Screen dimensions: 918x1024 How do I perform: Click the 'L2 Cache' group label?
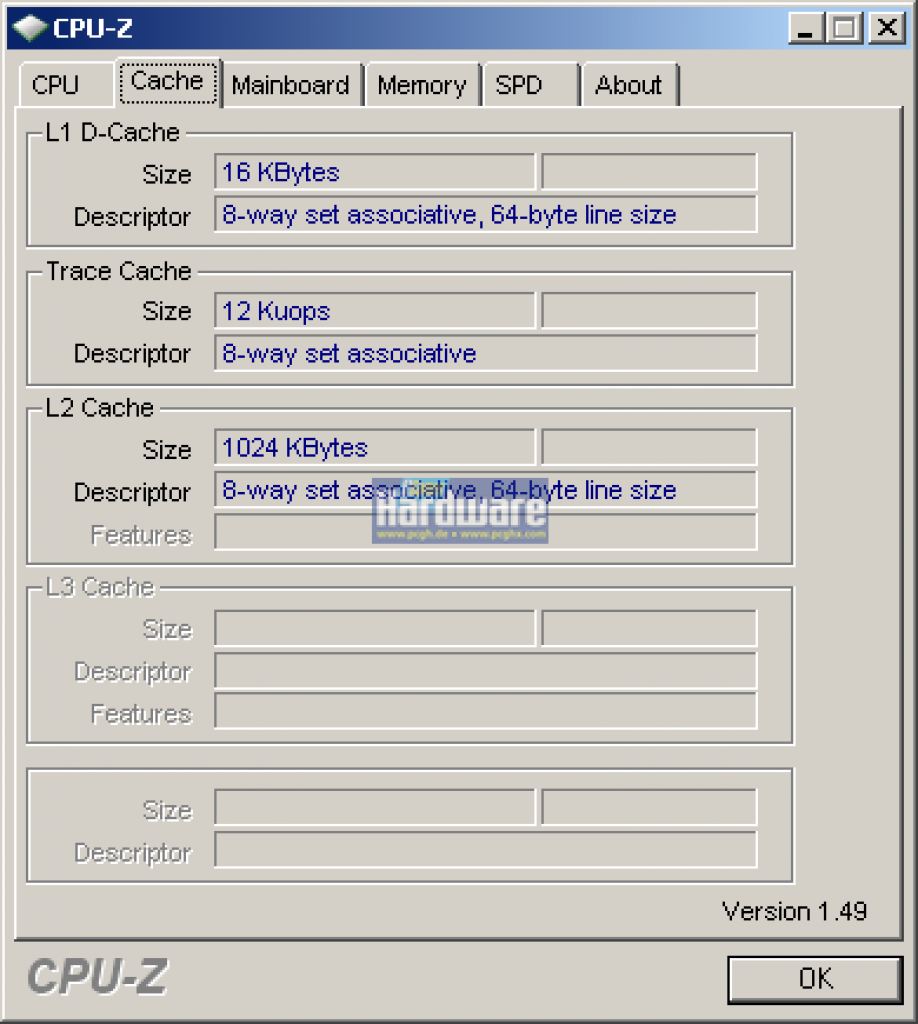[99, 408]
